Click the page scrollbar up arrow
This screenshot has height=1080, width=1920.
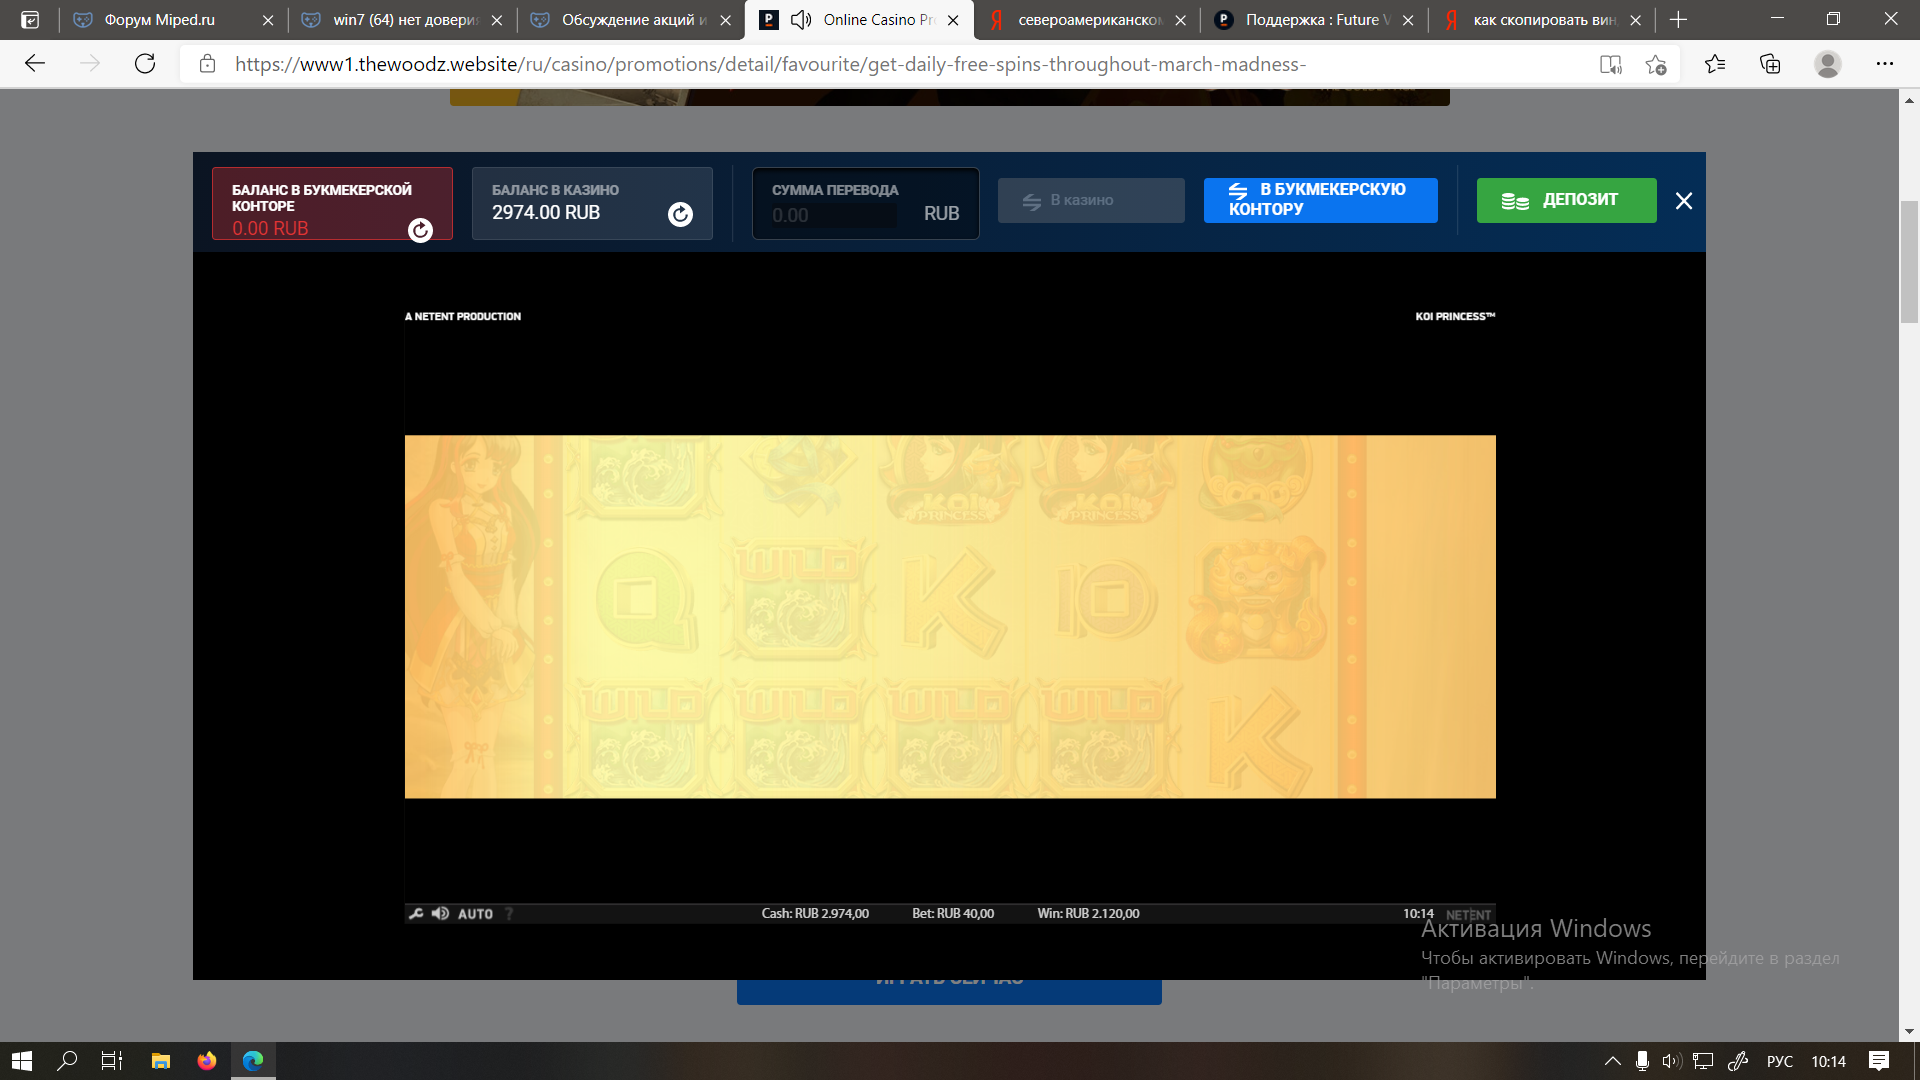(x=1909, y=100)
